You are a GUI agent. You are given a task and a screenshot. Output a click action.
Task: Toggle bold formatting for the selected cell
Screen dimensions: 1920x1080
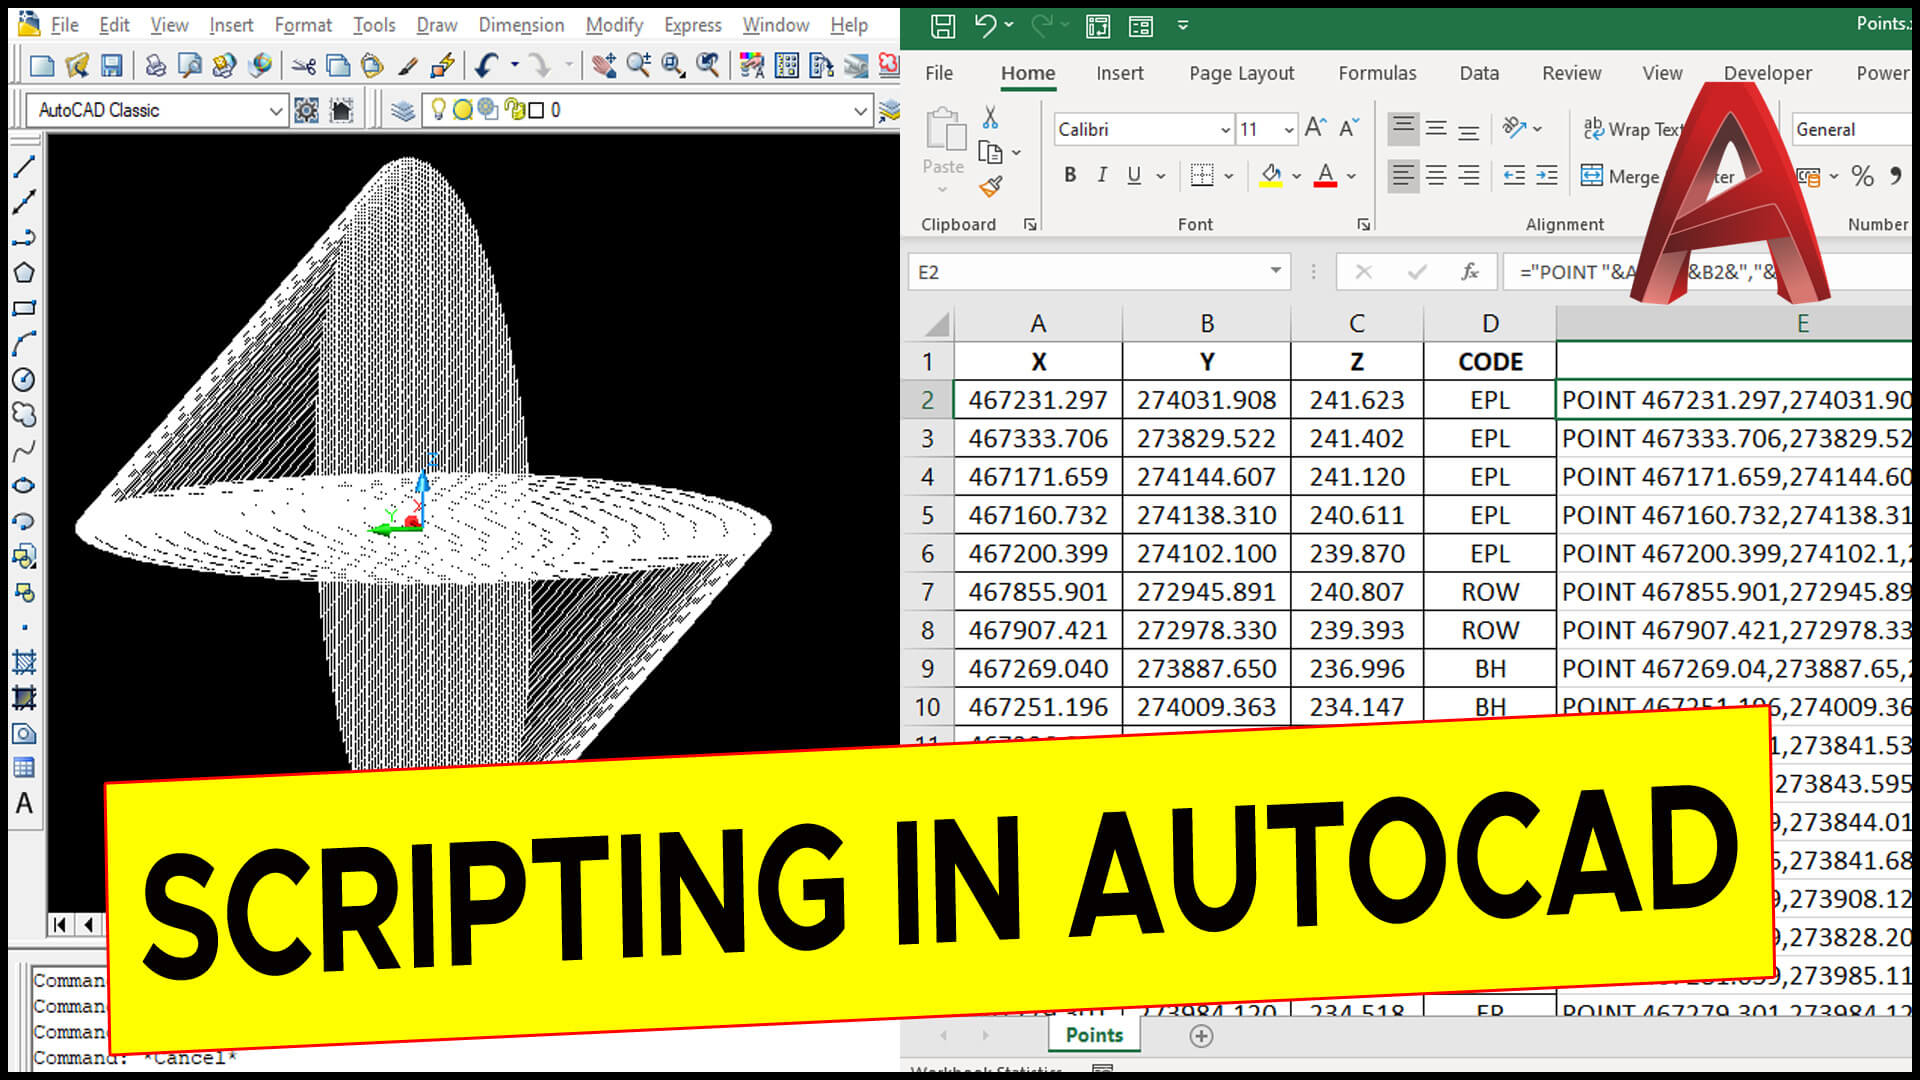click(x=1069, y=175)
